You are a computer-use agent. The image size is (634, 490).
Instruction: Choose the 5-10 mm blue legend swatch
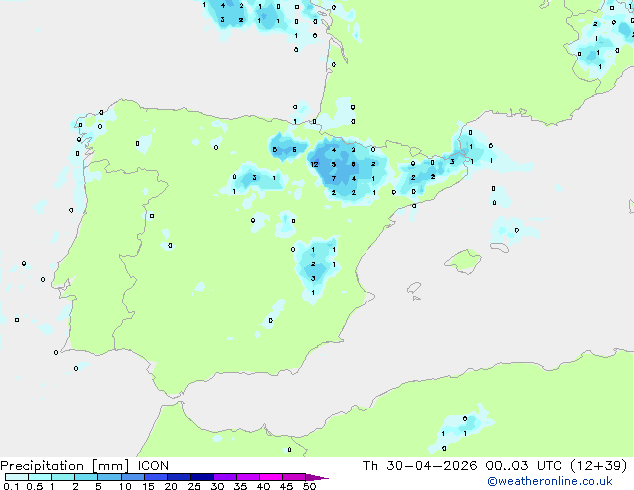click(110, 477)
